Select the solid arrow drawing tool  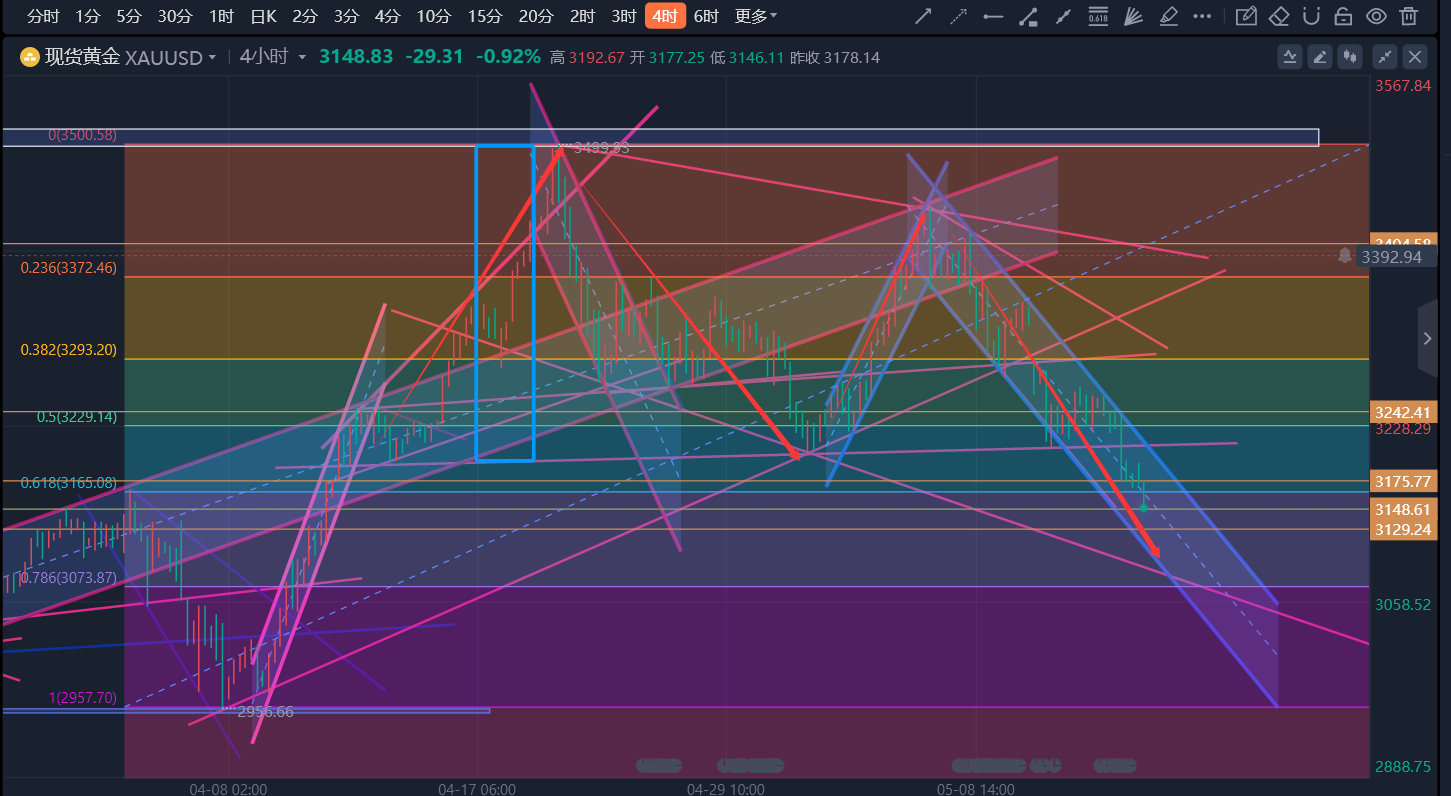924,16
